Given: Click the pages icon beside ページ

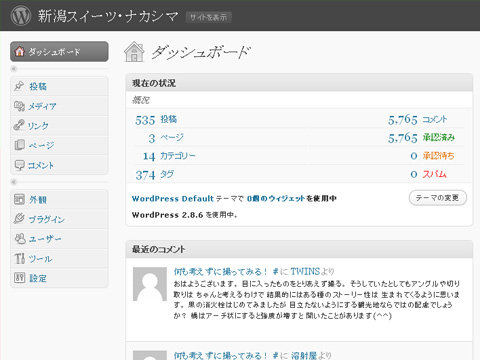Looking at the screenshot, I should (19, 145).
